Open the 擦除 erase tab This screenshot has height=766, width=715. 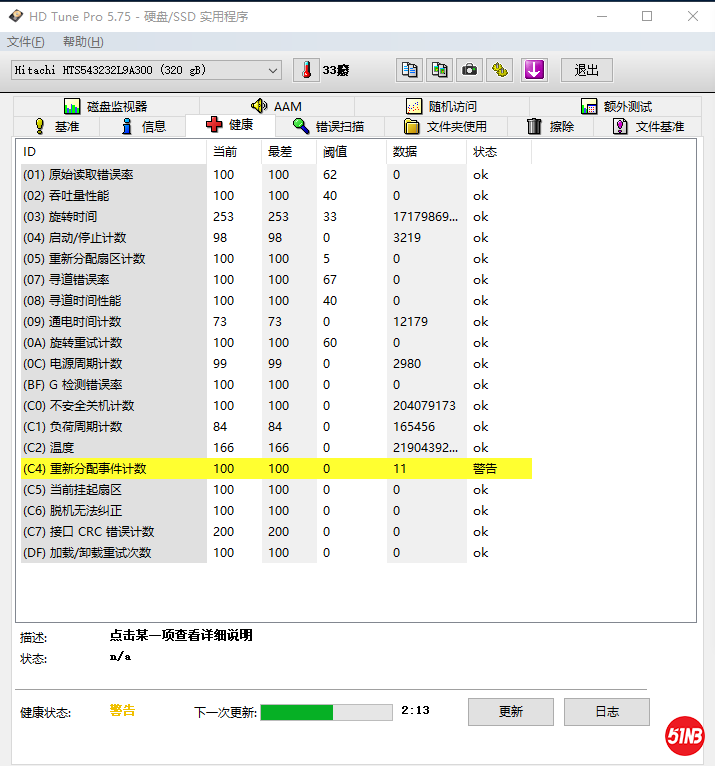(550, 126)
